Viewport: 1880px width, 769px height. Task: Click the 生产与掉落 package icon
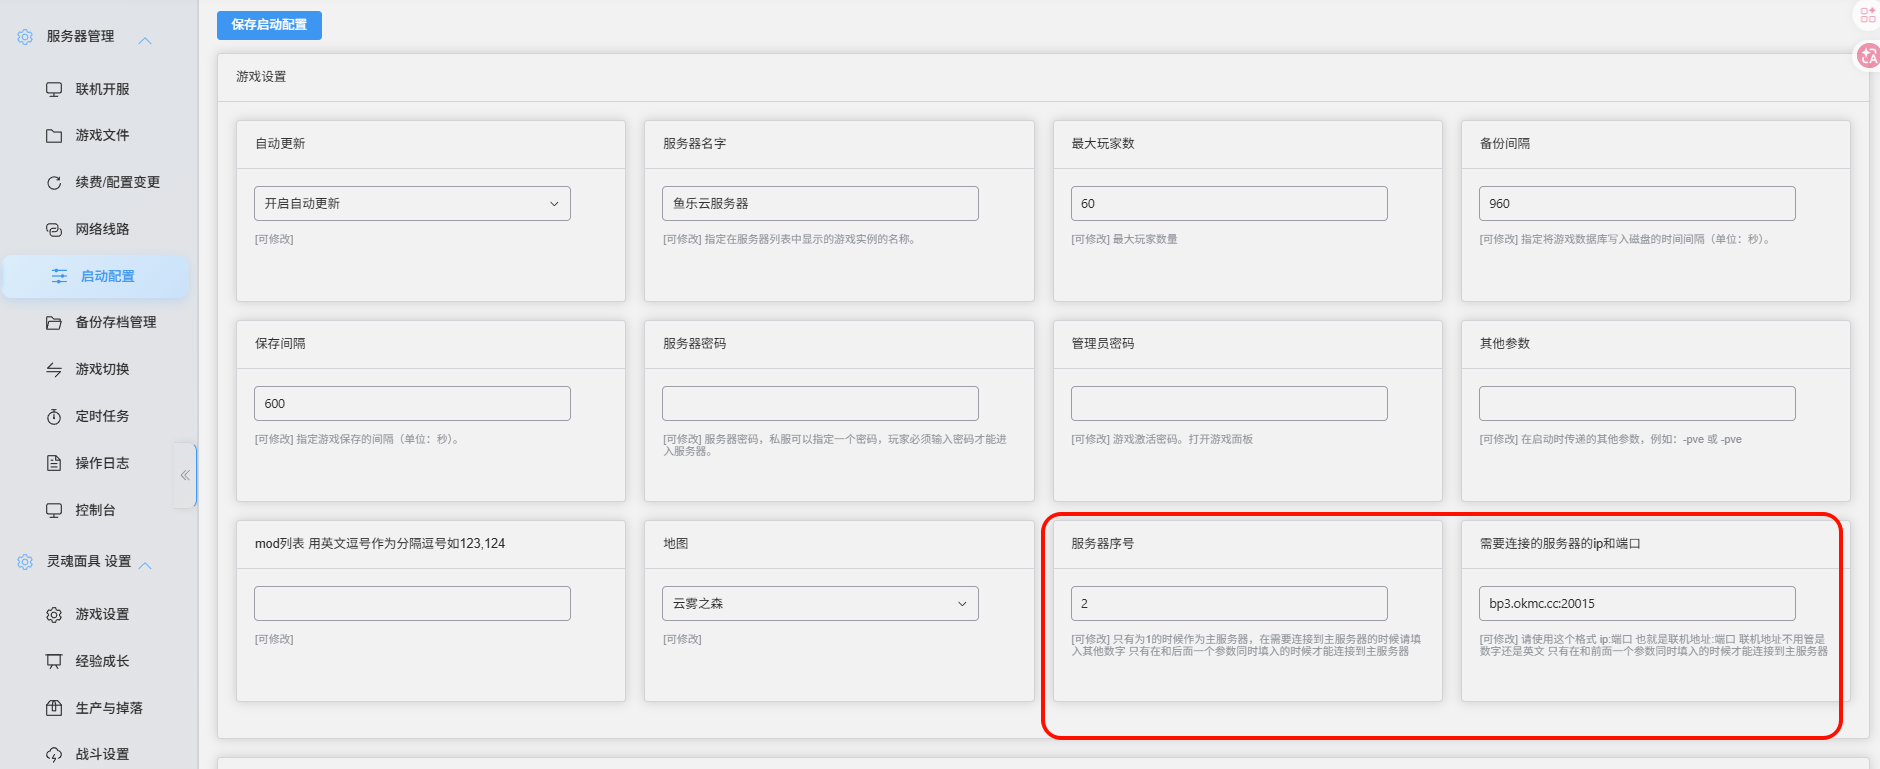pyautogui.click(x=54, y=708)
